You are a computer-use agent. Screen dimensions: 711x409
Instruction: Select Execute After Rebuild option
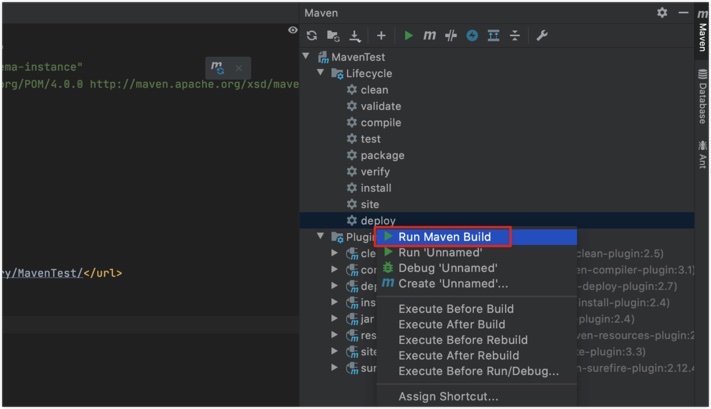(x=477, y=355)
